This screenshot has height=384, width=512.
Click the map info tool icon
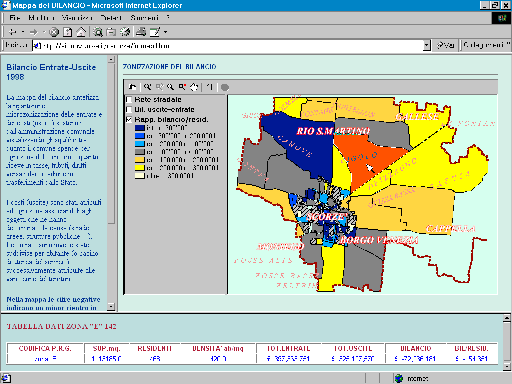pyautogui.click(x=209, y=87)
